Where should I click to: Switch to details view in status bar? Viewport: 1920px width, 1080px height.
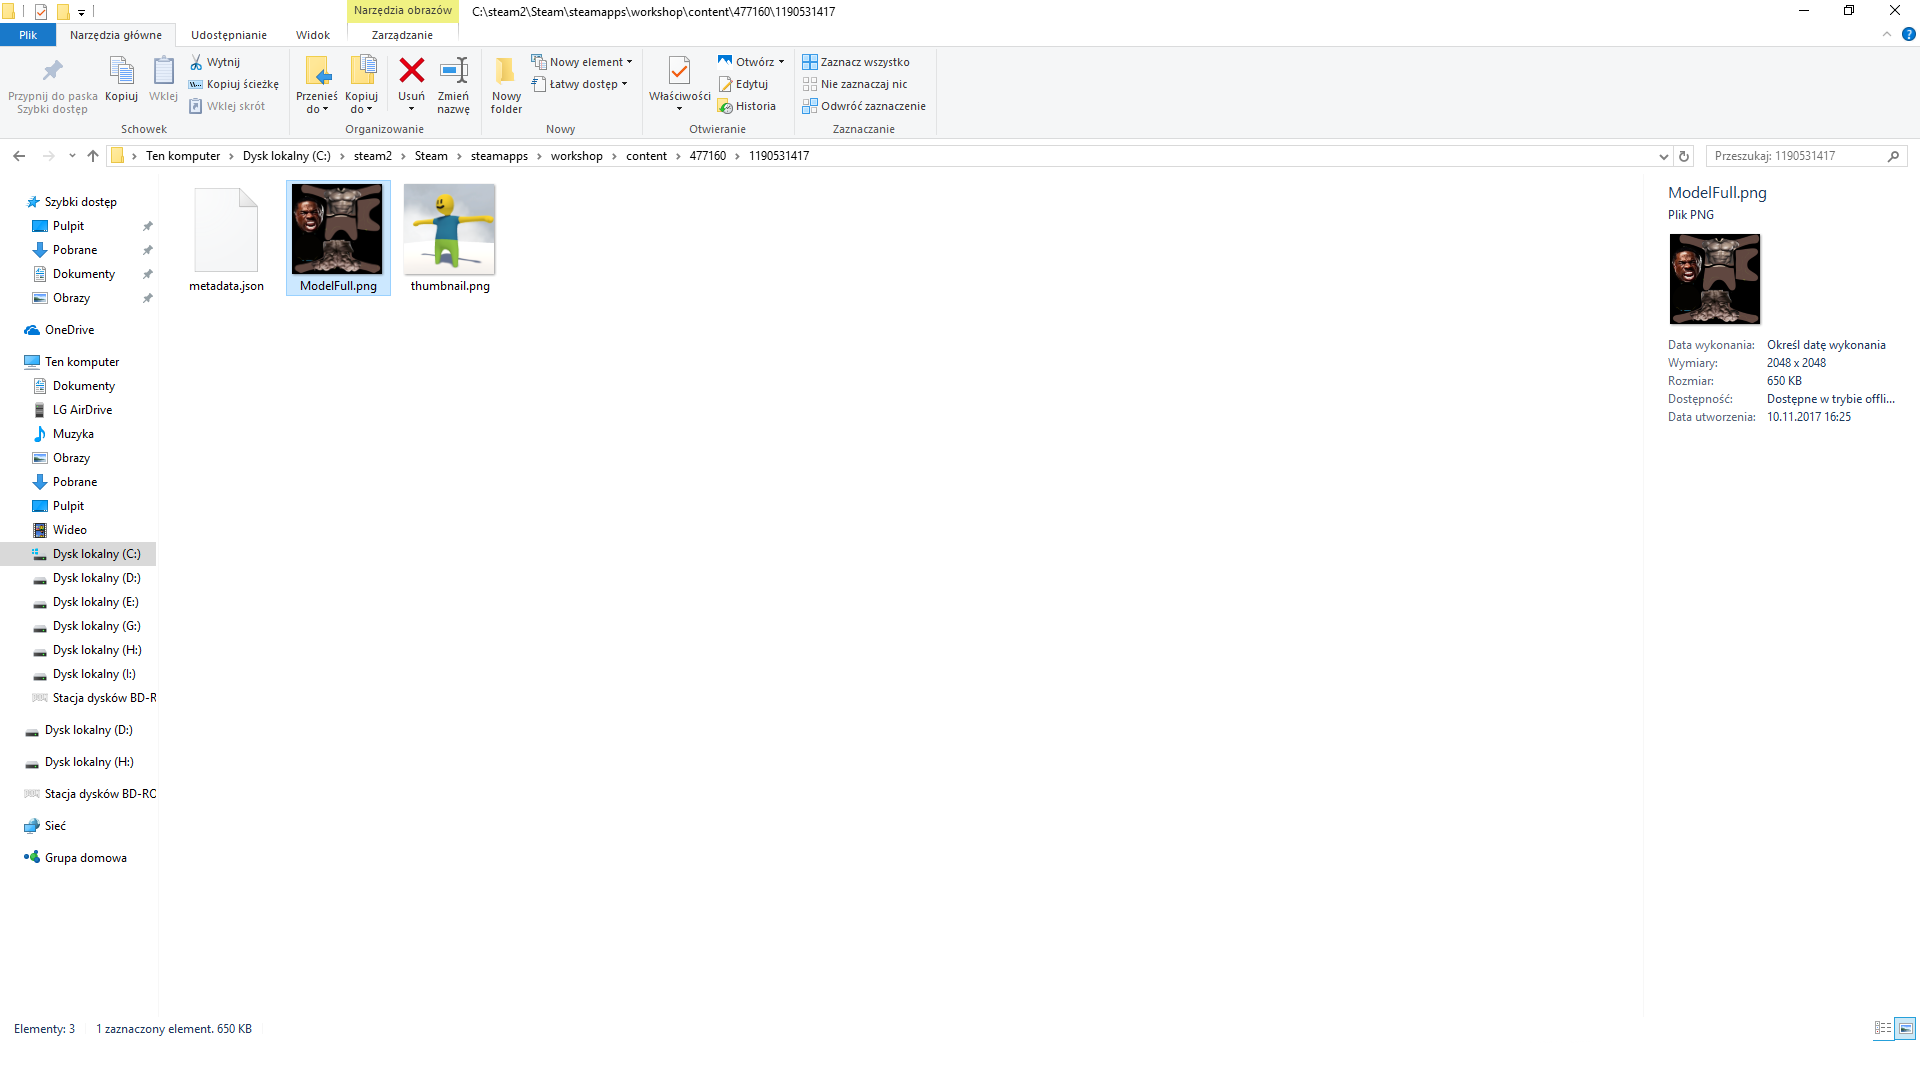click(1883, 1028)
